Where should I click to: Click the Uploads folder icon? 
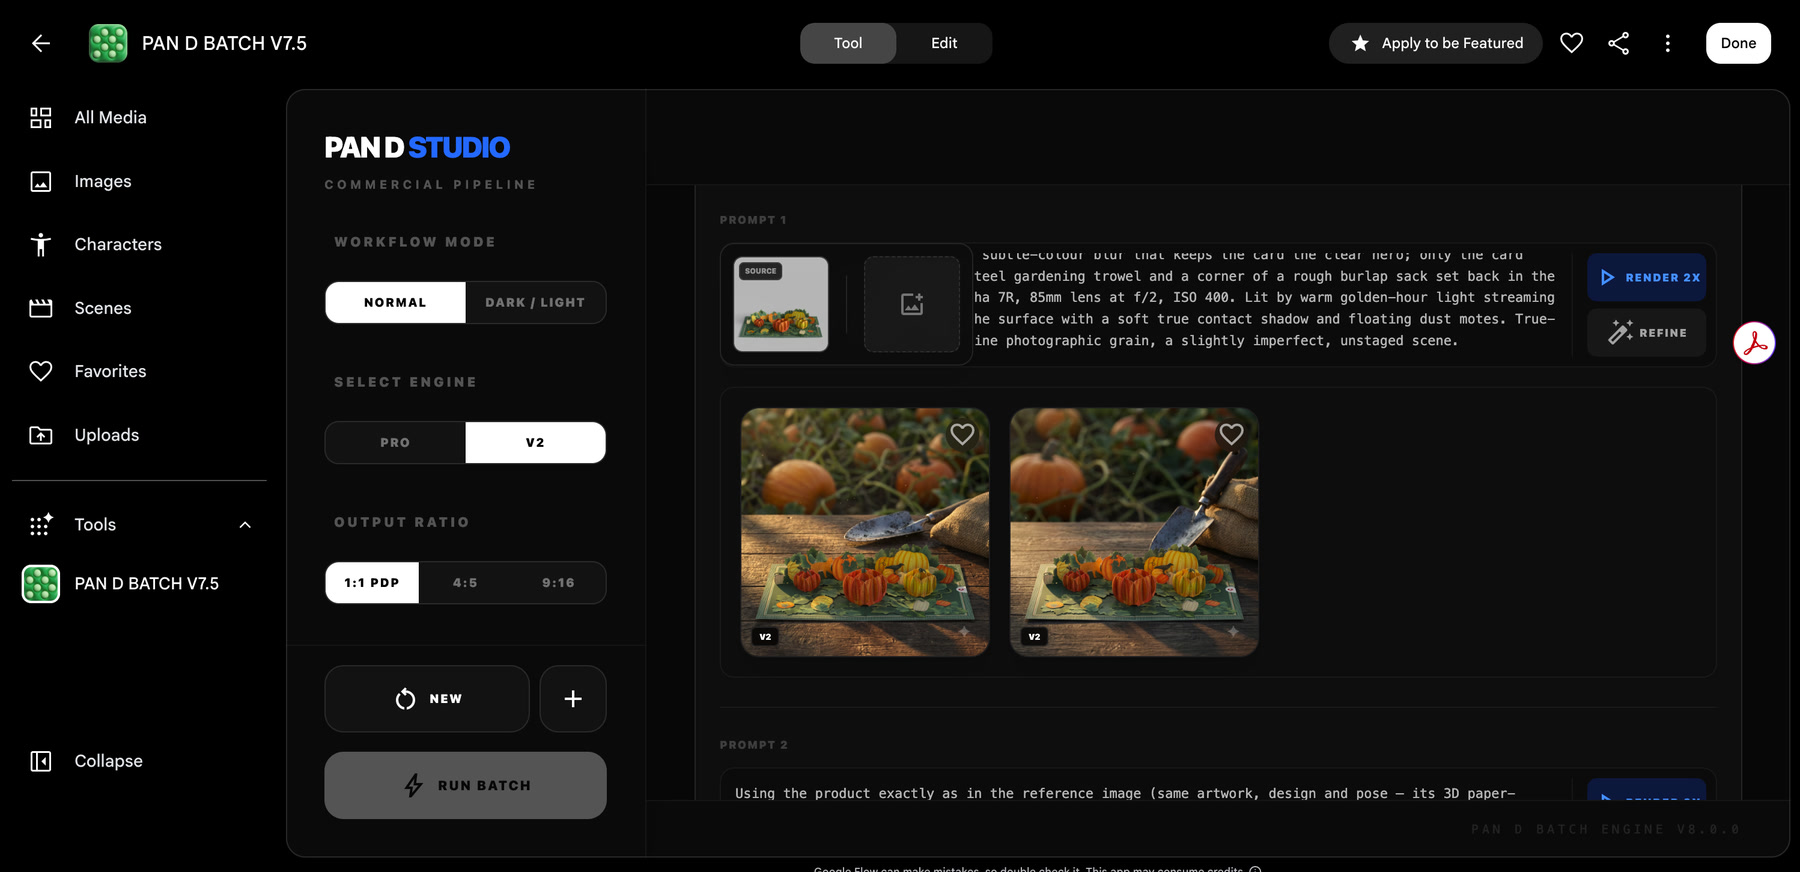41,435
